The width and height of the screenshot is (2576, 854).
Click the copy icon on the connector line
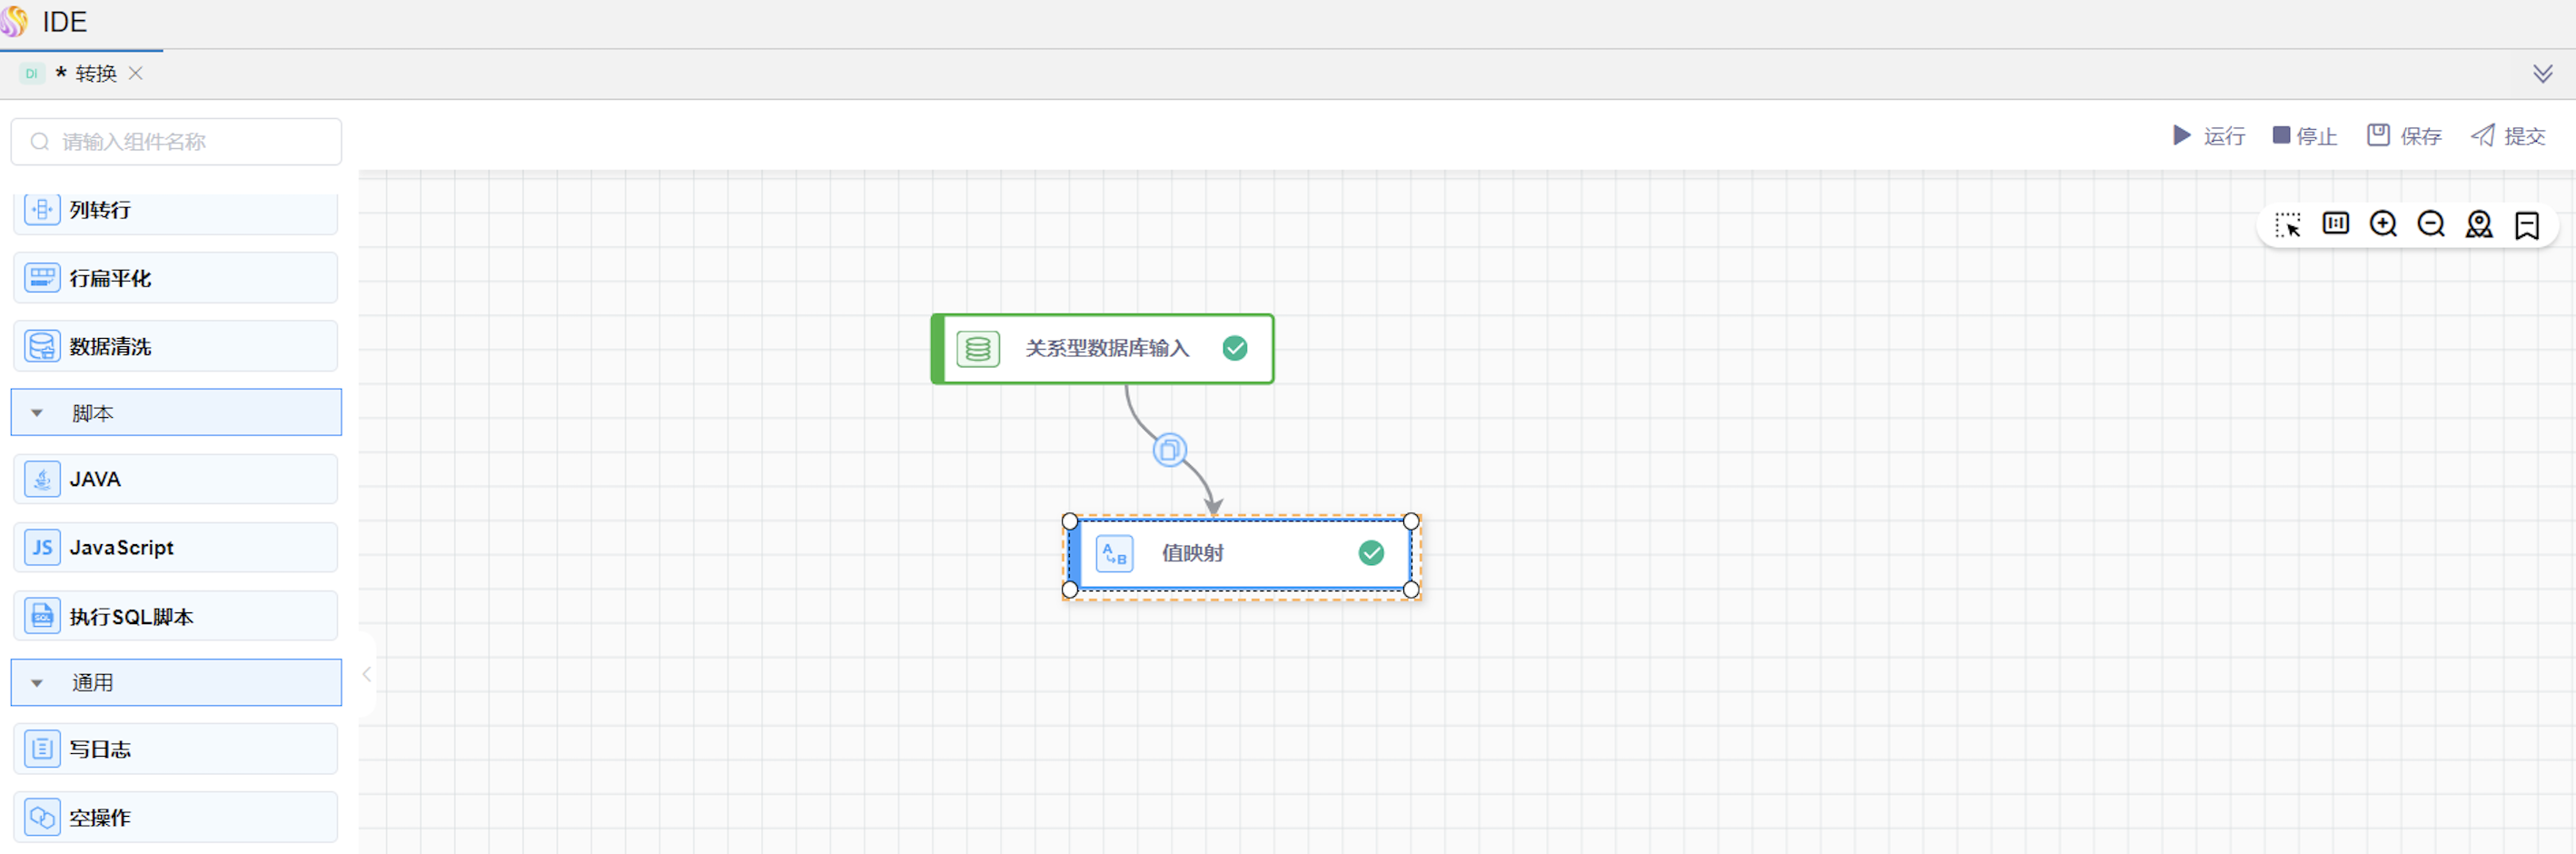tap(1169, 450)
